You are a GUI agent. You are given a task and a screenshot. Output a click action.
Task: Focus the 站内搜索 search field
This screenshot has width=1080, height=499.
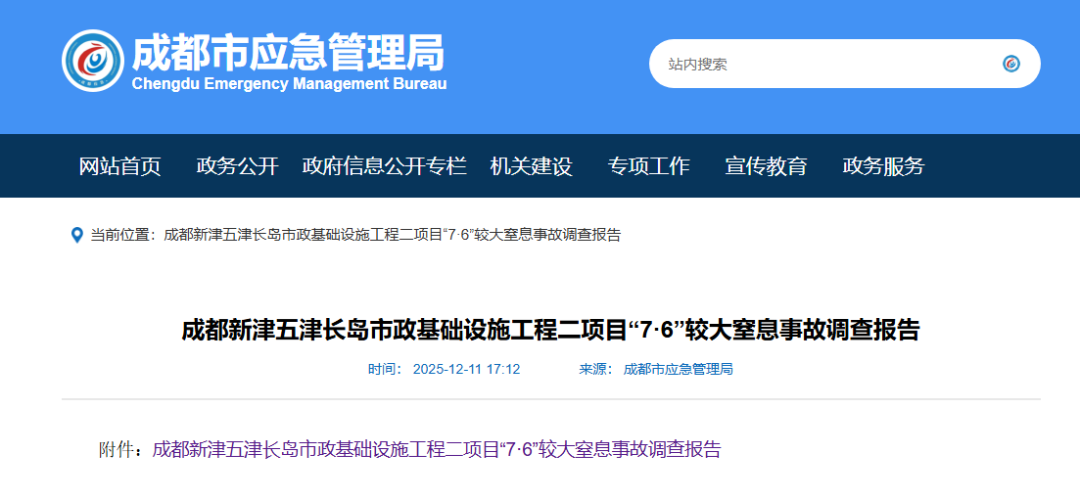[820, 64]
